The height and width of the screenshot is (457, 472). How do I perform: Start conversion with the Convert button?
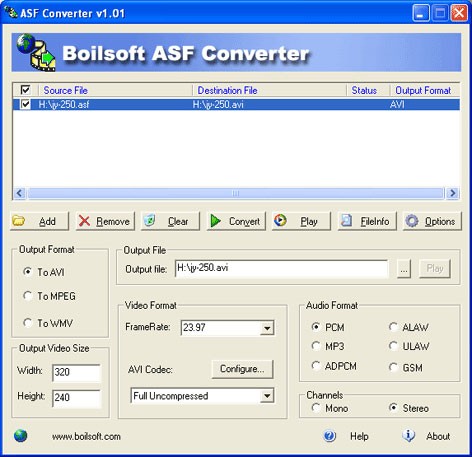(236, 221)
